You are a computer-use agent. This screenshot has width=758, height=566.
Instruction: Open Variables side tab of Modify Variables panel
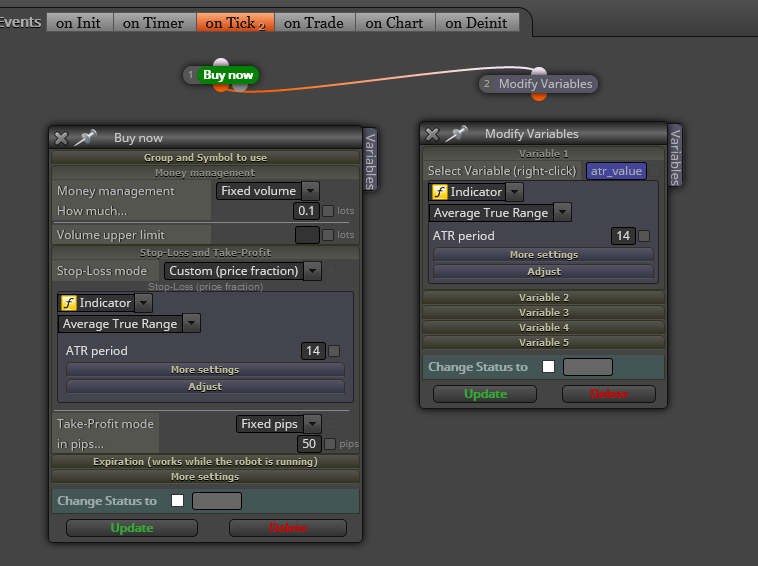pos(675,156)
